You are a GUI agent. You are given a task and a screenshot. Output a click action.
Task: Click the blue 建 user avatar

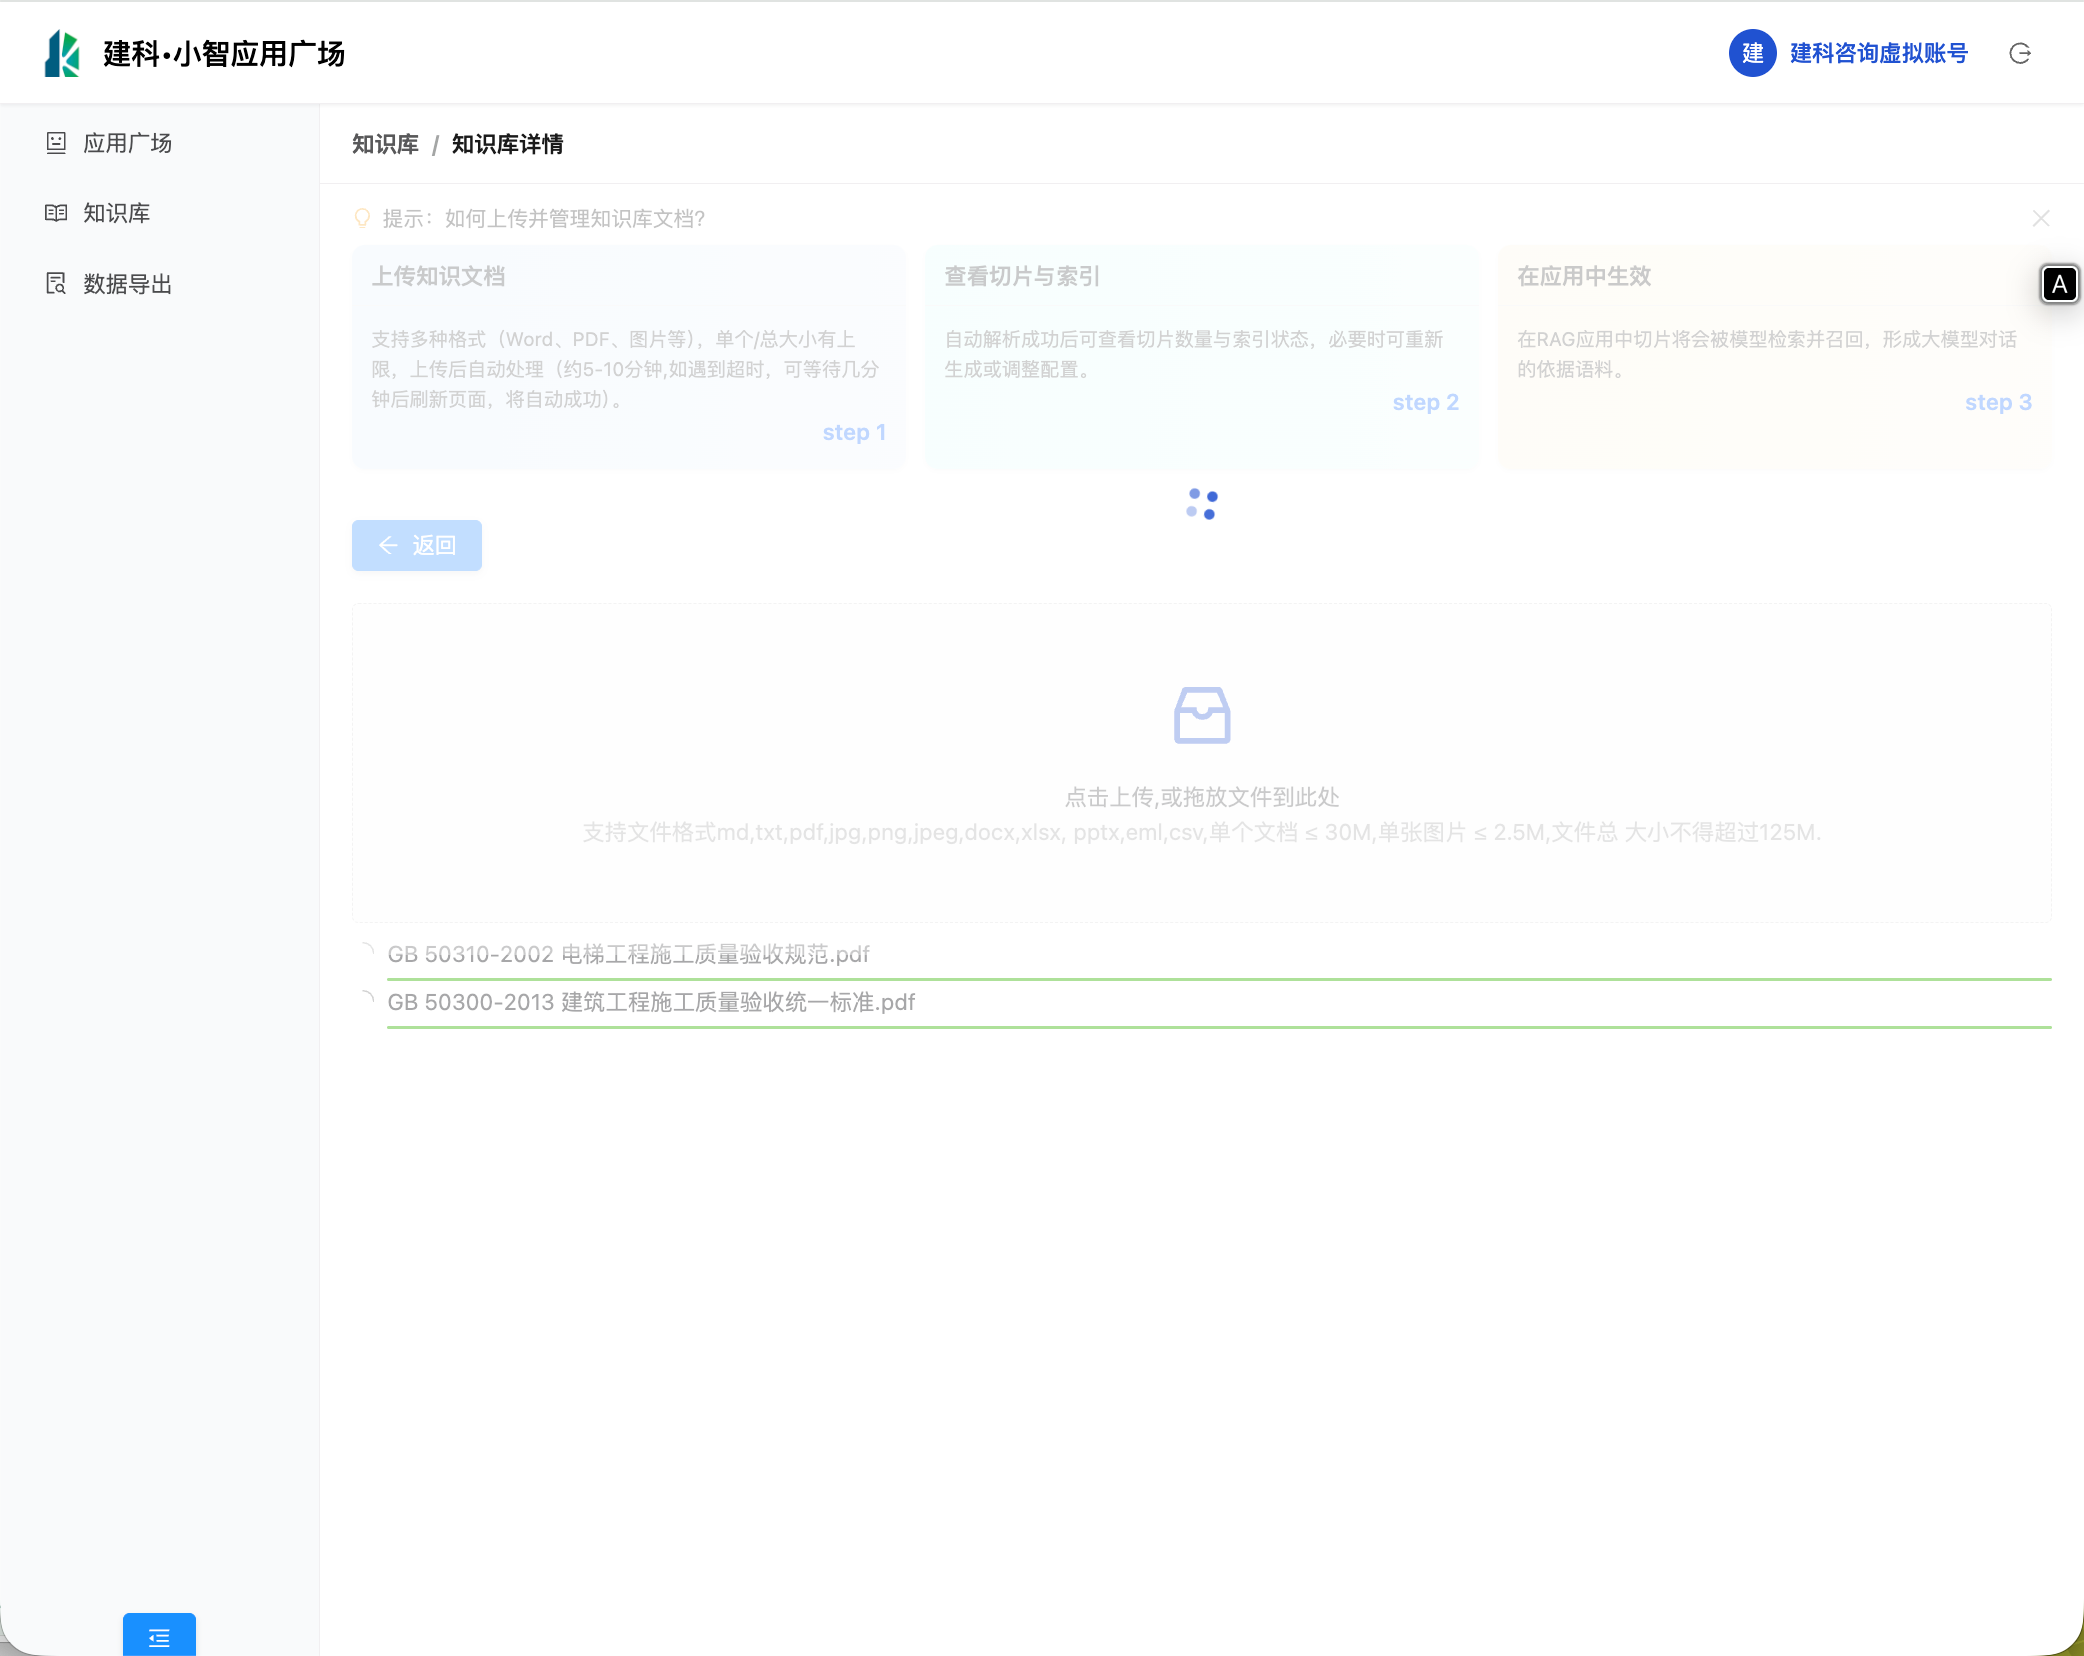pos(1752,53)
